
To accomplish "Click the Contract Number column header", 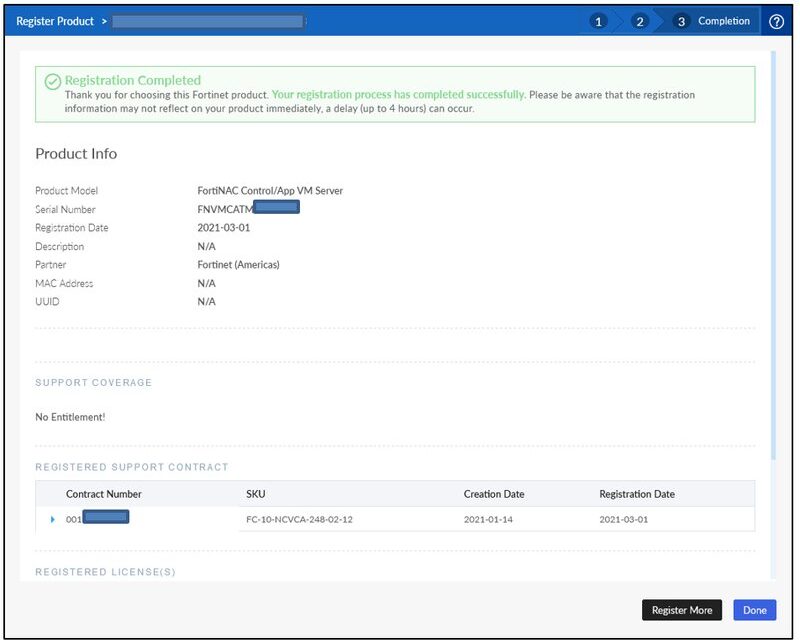I will click(x=104, y=494).
